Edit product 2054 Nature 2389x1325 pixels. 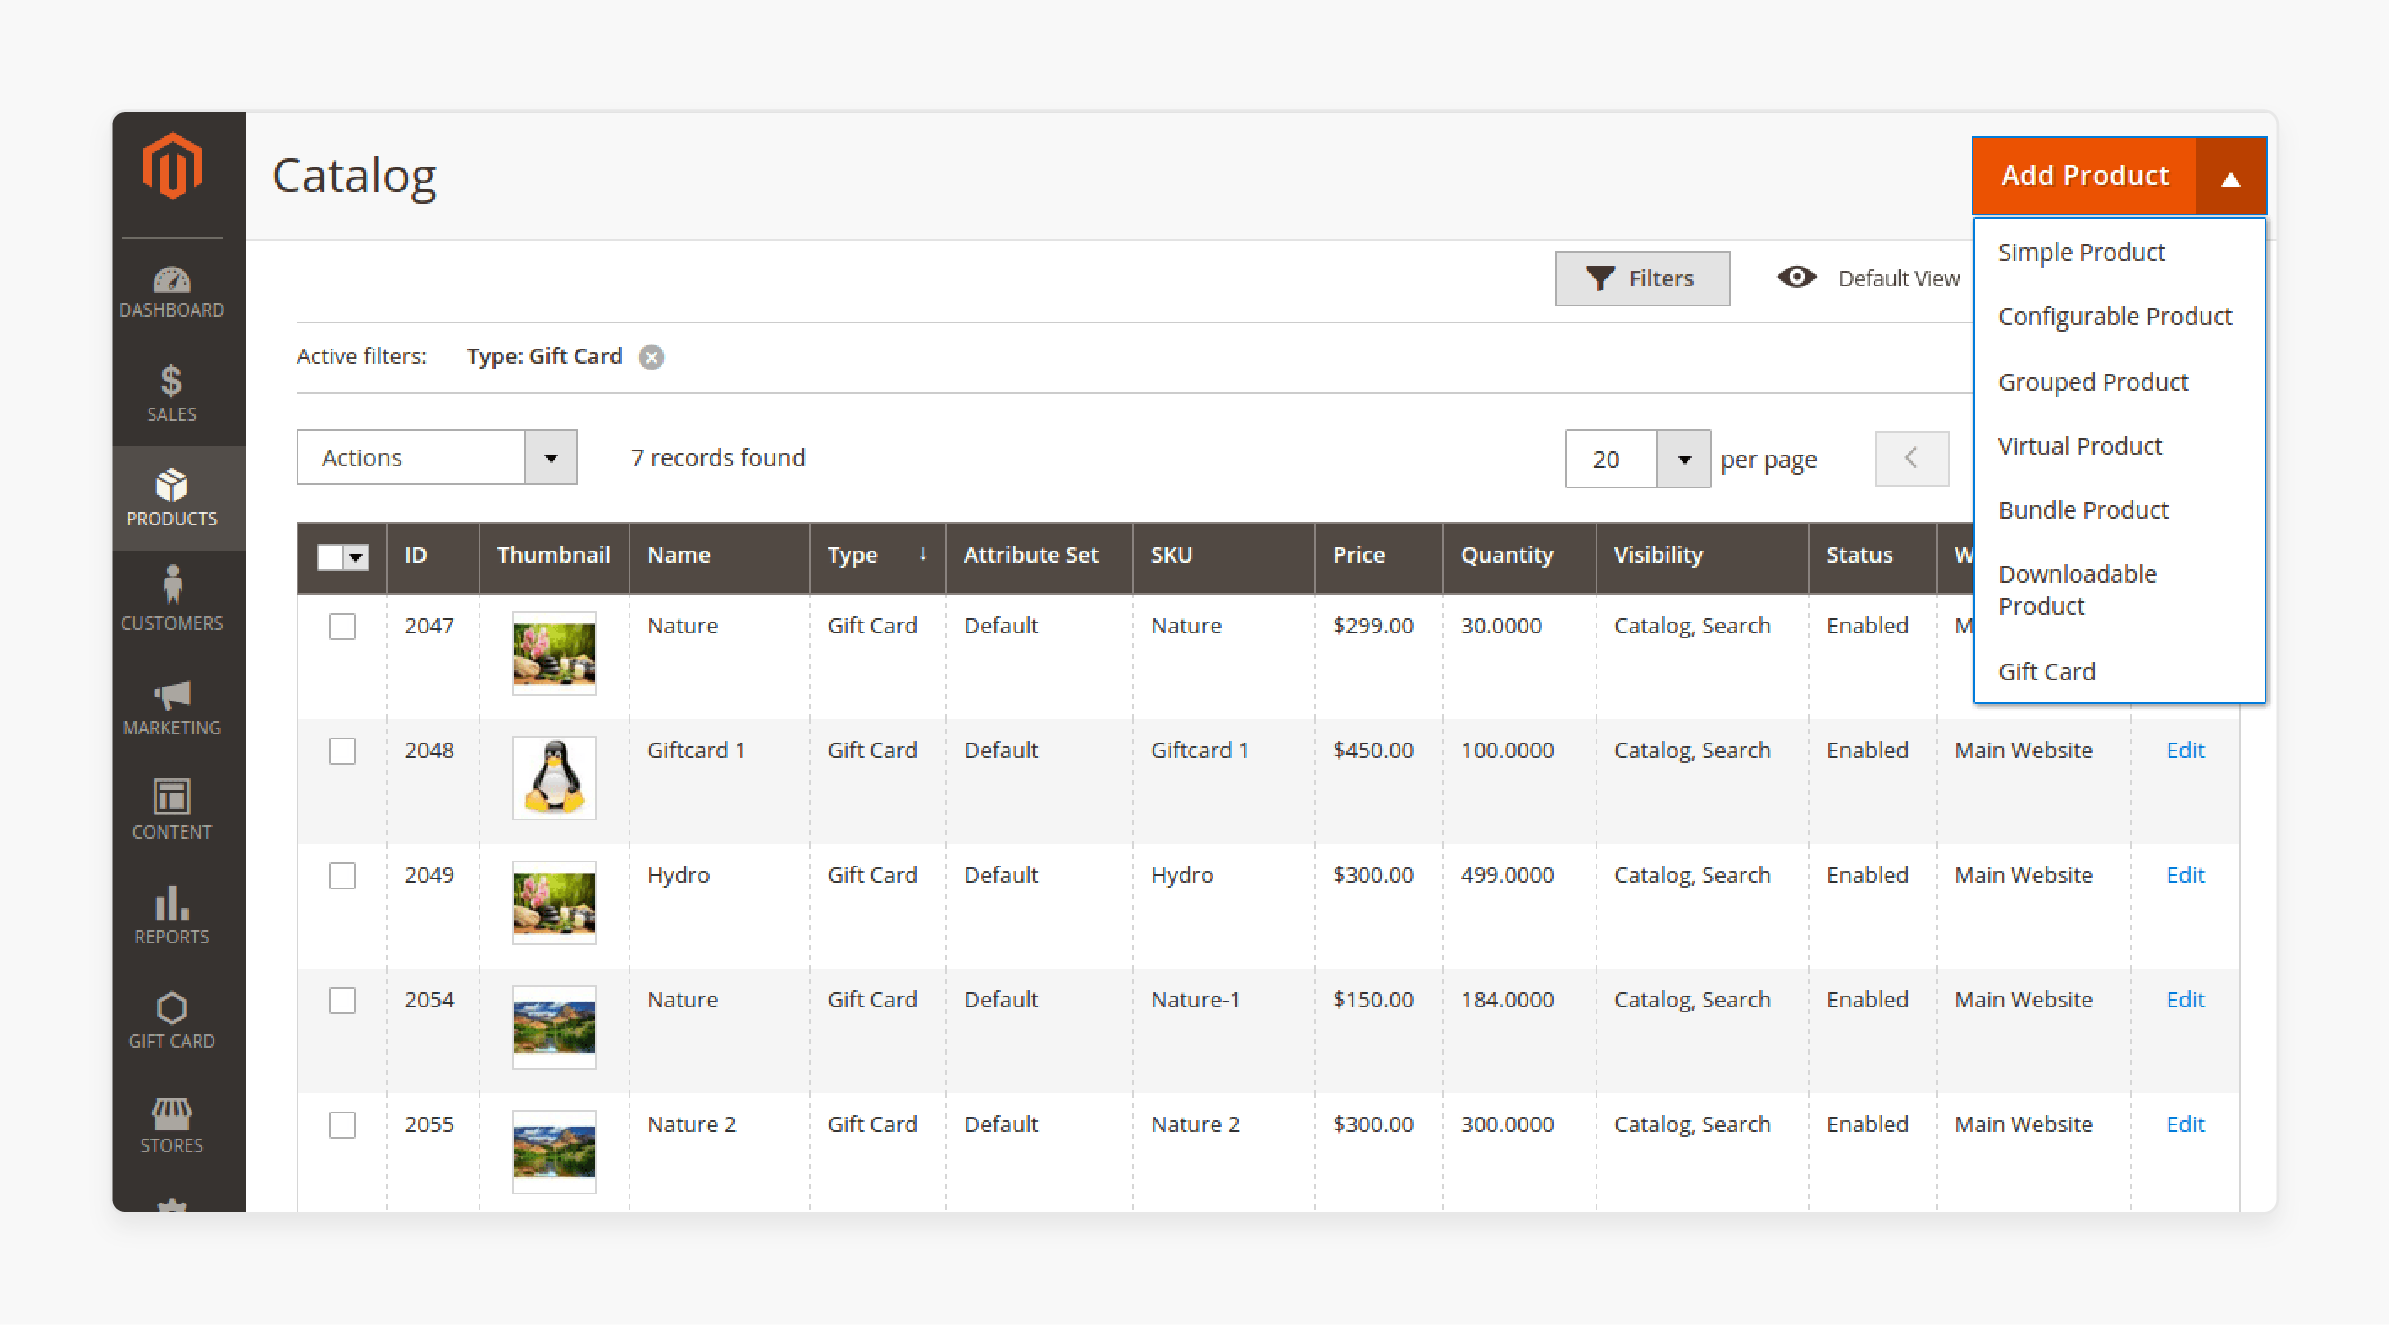click(2185, 999)
